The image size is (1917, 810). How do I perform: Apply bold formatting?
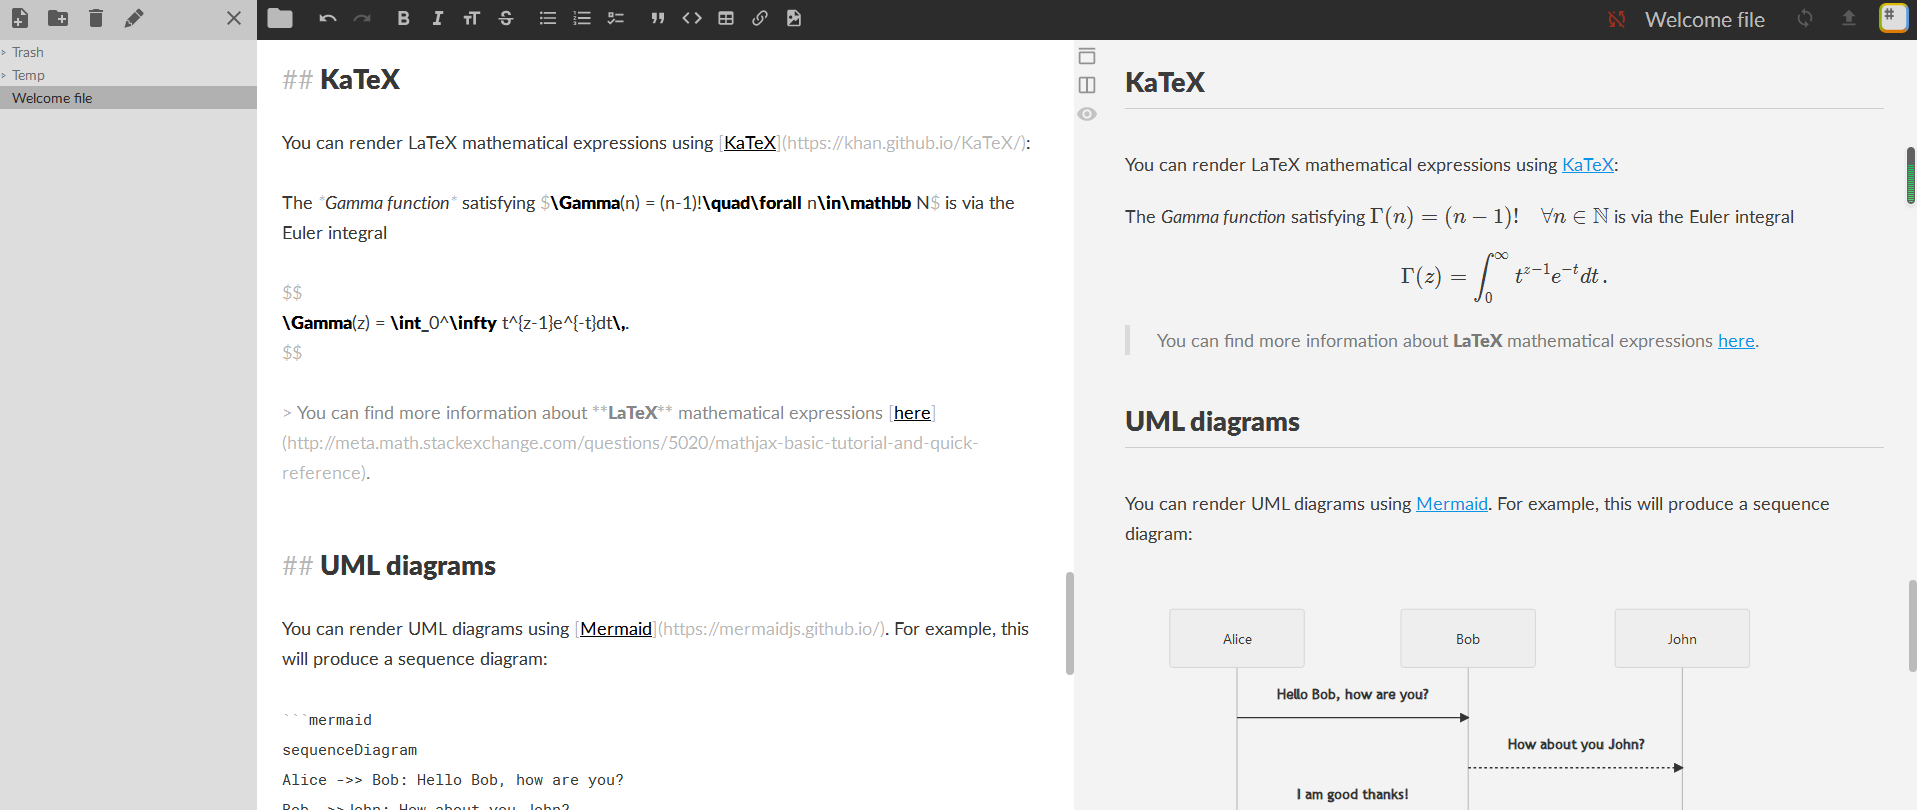[404, 18]
